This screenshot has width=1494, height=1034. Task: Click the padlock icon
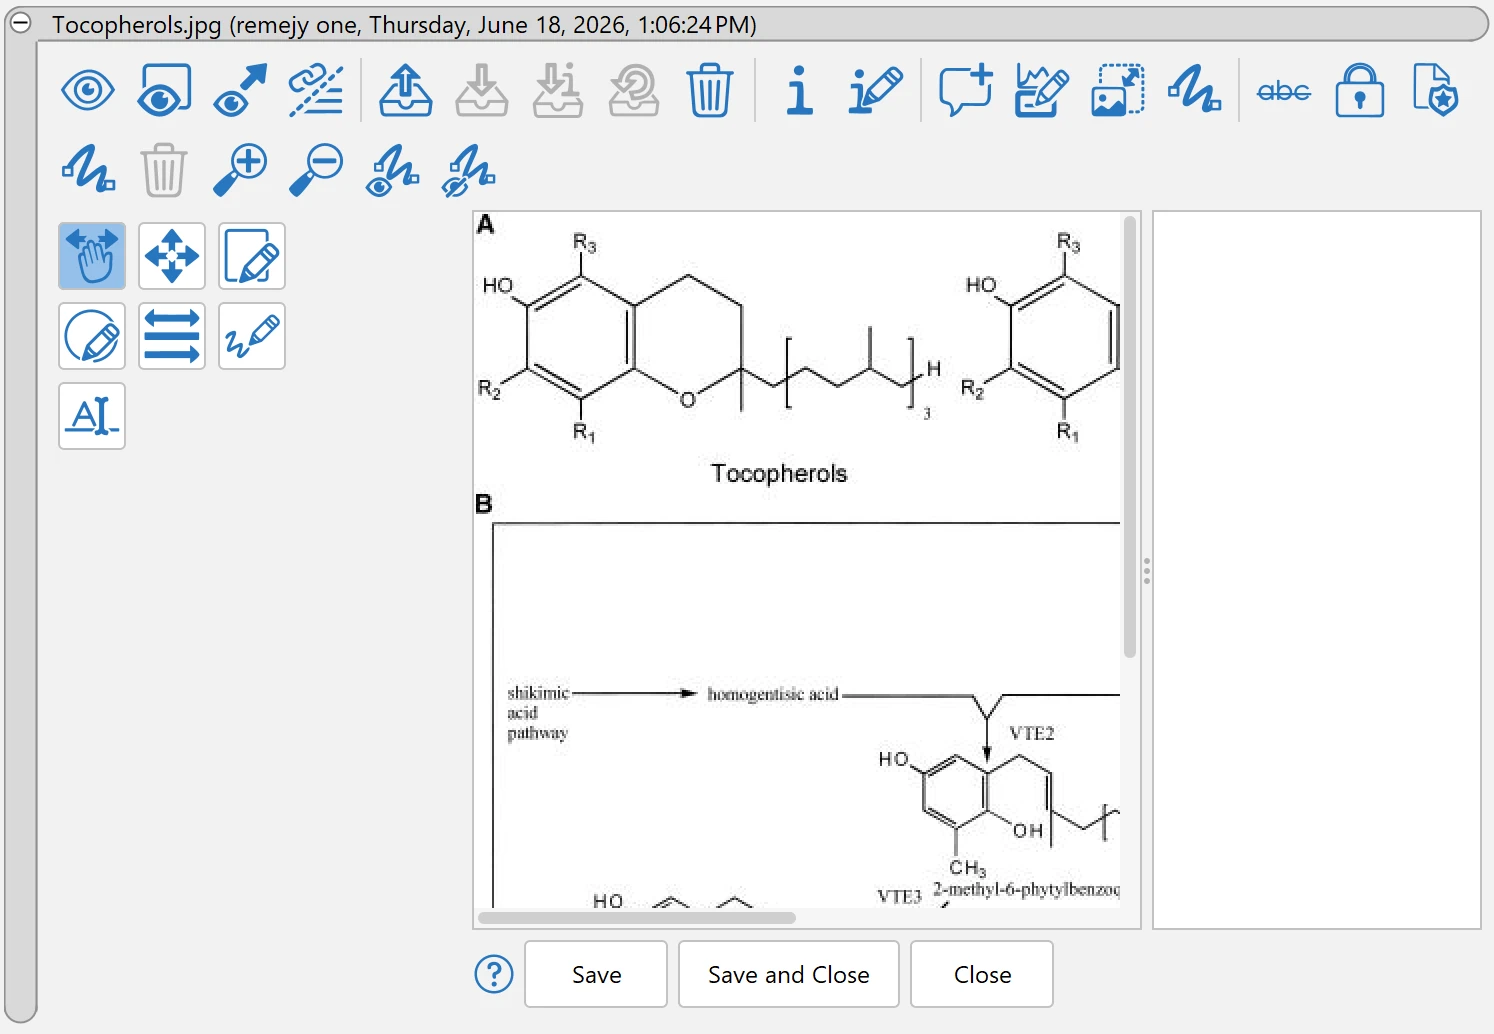(1360, 91)
